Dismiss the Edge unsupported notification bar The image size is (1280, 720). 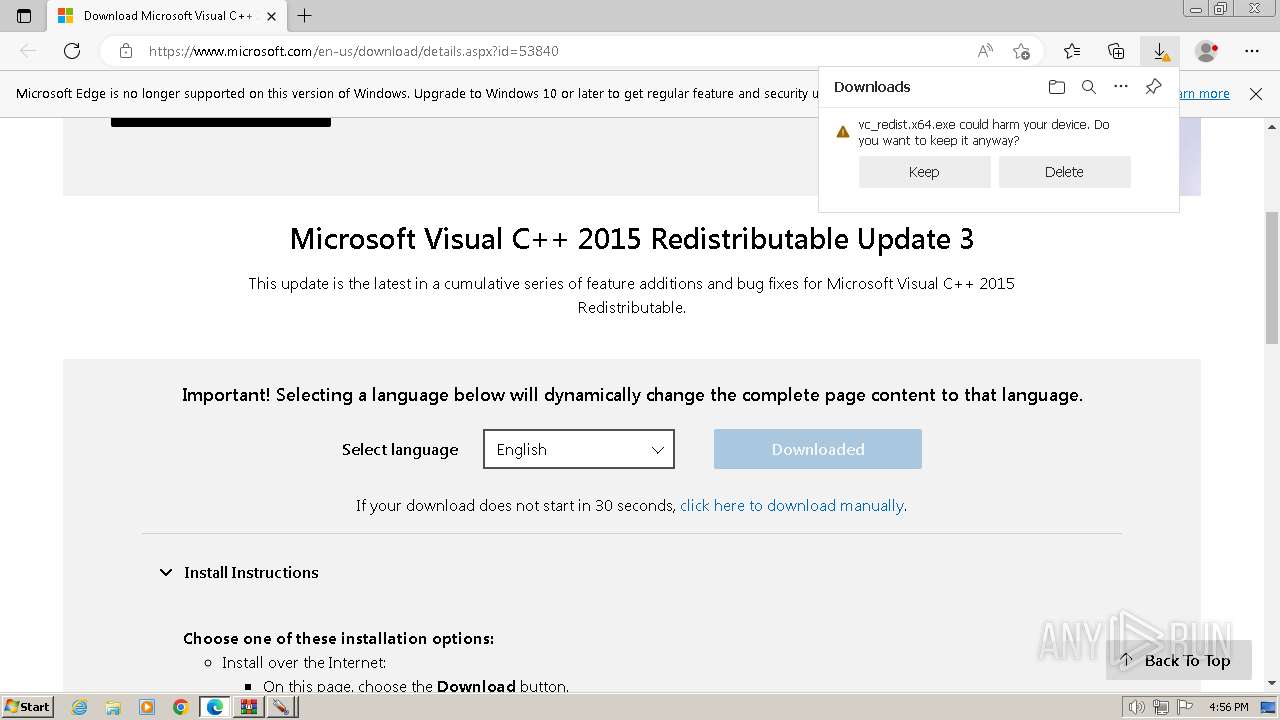(x=1256, y=94)
